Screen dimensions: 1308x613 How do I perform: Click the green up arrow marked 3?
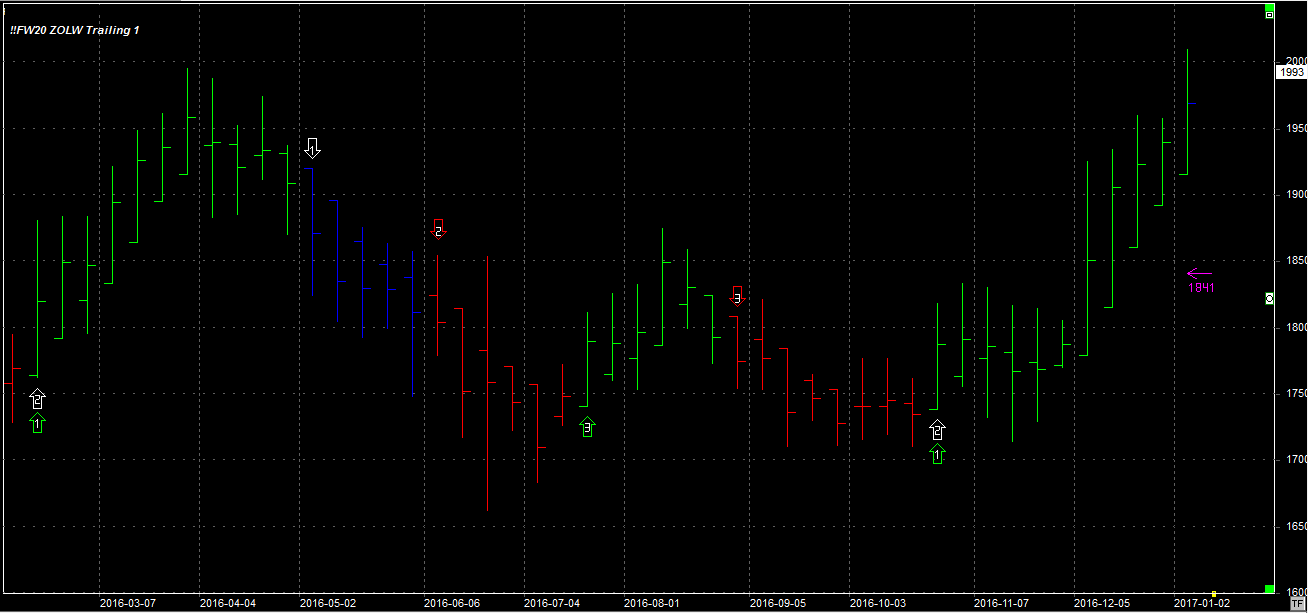[x=587, y=428]
